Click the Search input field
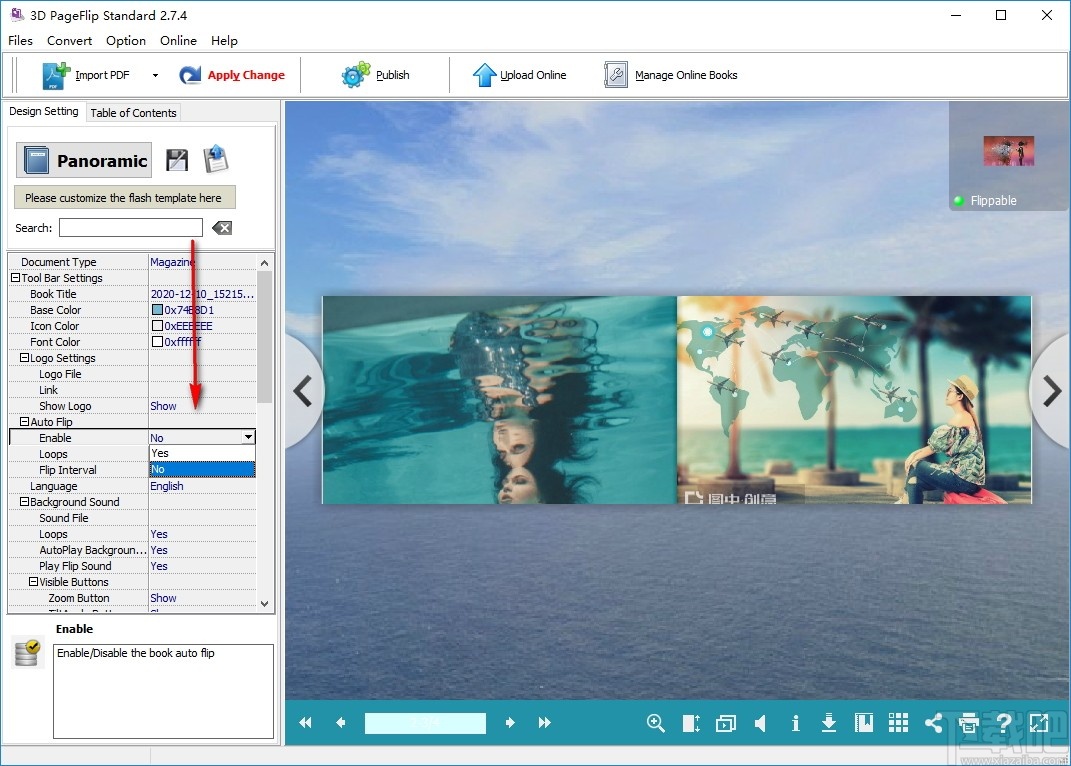1071x766 pixels. click(x=130, y=228)
